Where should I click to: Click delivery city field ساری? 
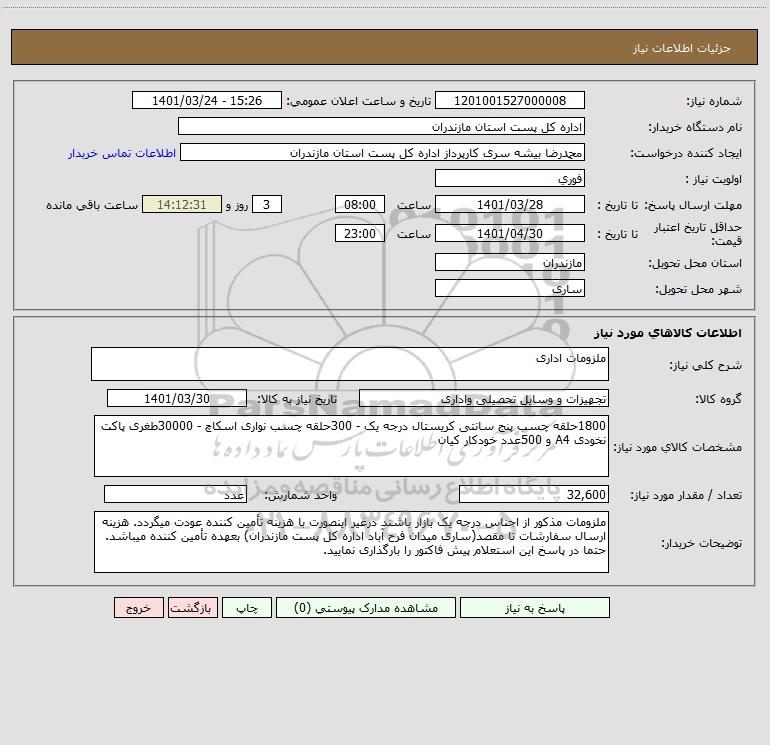click(510, 288)
